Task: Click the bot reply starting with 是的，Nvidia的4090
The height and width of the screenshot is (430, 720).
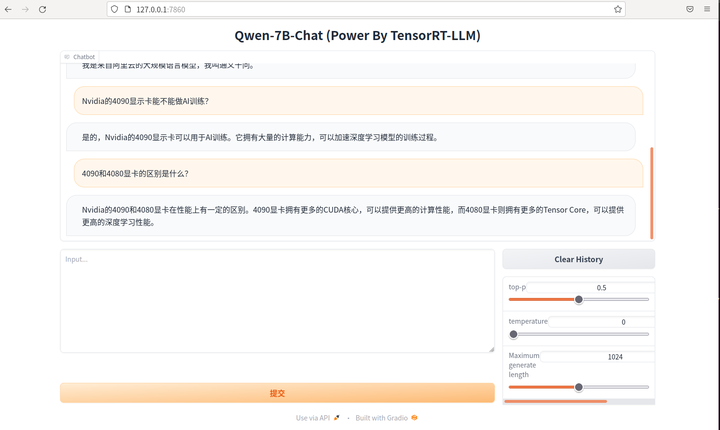Action: pyautogui.click(x=351, y=137)
